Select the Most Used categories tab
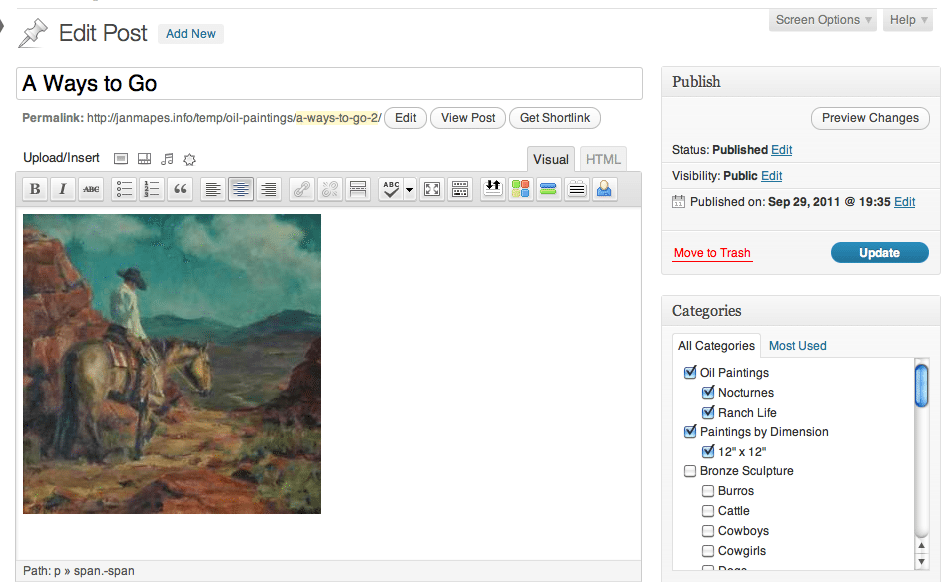Screen dimensions: 942x582 pyautogui.click(x=797, y=346)
